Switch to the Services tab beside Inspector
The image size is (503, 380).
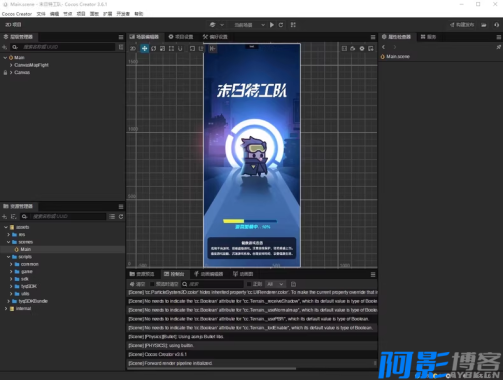[x=428, y=37]
